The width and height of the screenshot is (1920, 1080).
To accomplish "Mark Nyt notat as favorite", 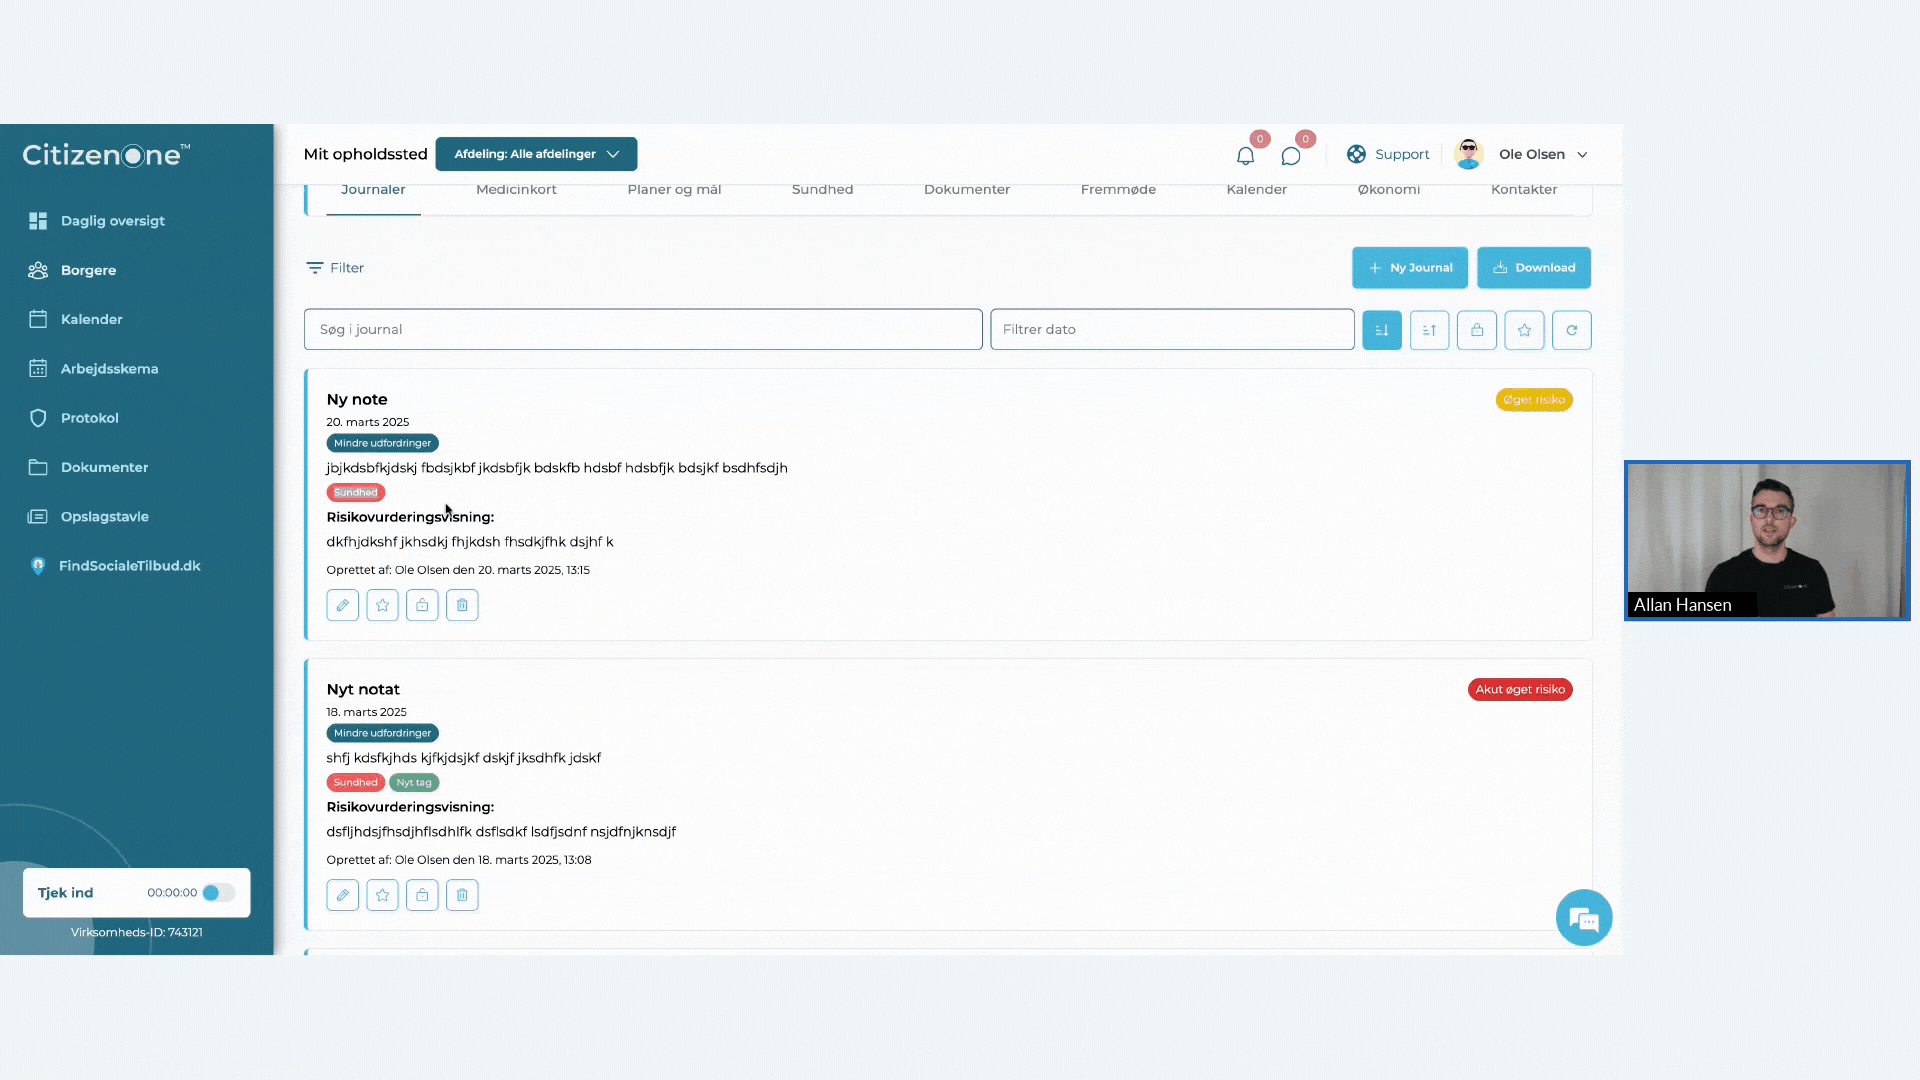I will point(382,895).
